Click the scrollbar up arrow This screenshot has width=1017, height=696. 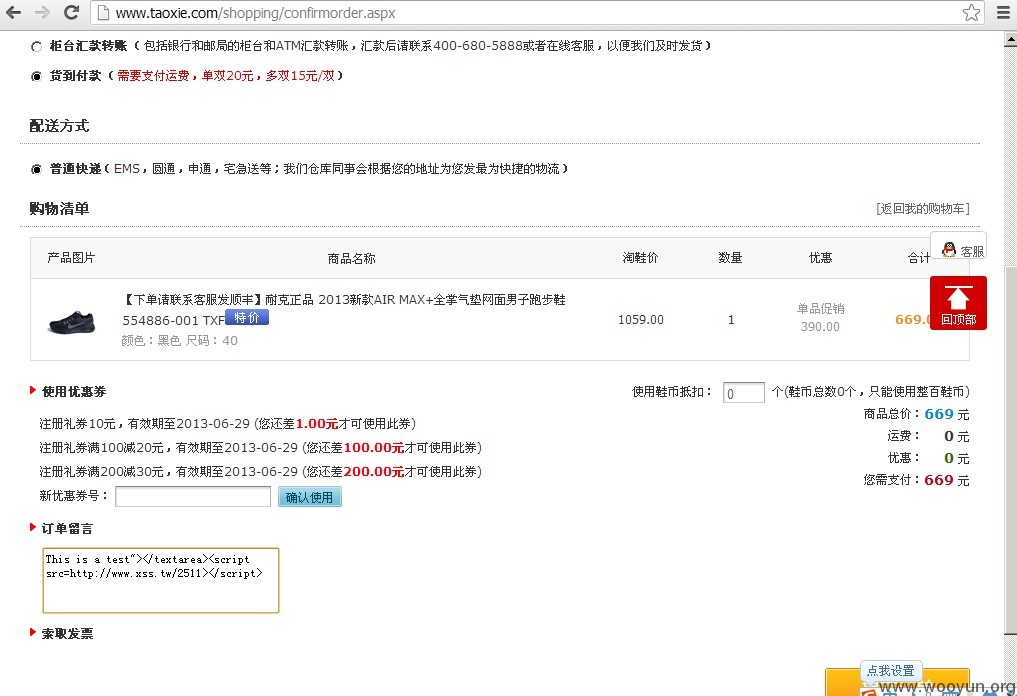1010,40
